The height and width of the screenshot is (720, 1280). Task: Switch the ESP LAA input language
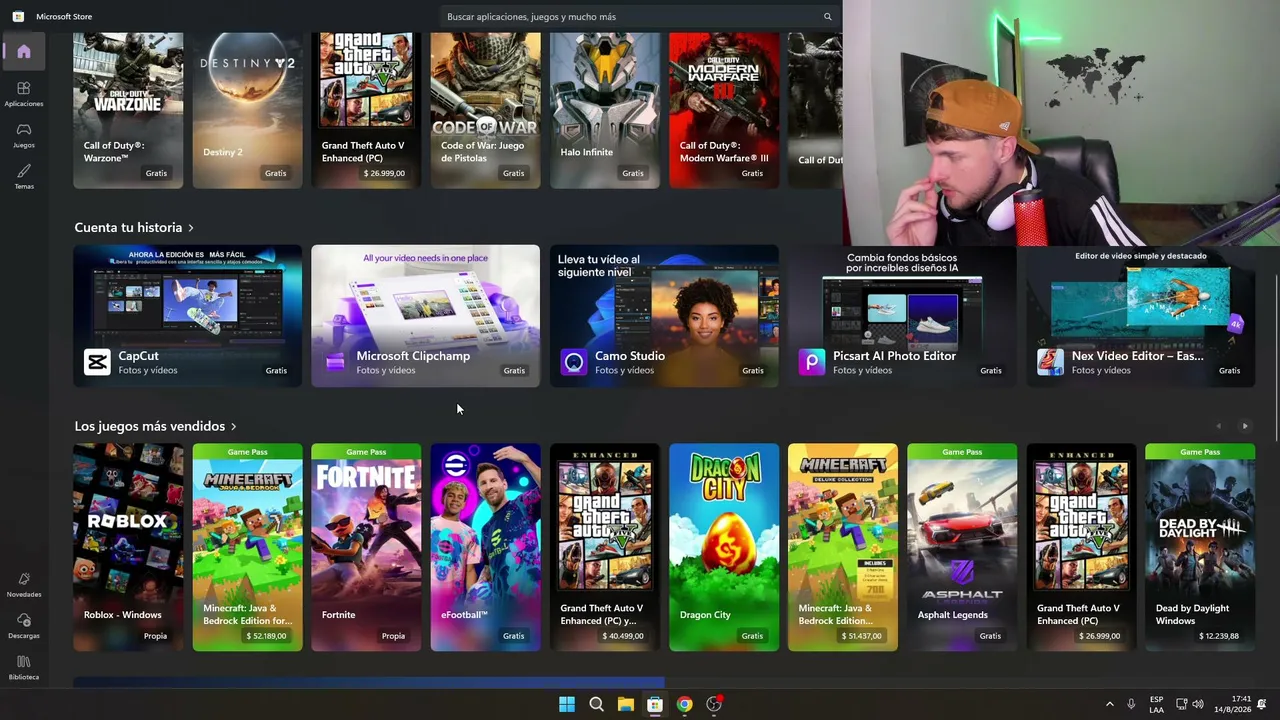click(1156, 704)
